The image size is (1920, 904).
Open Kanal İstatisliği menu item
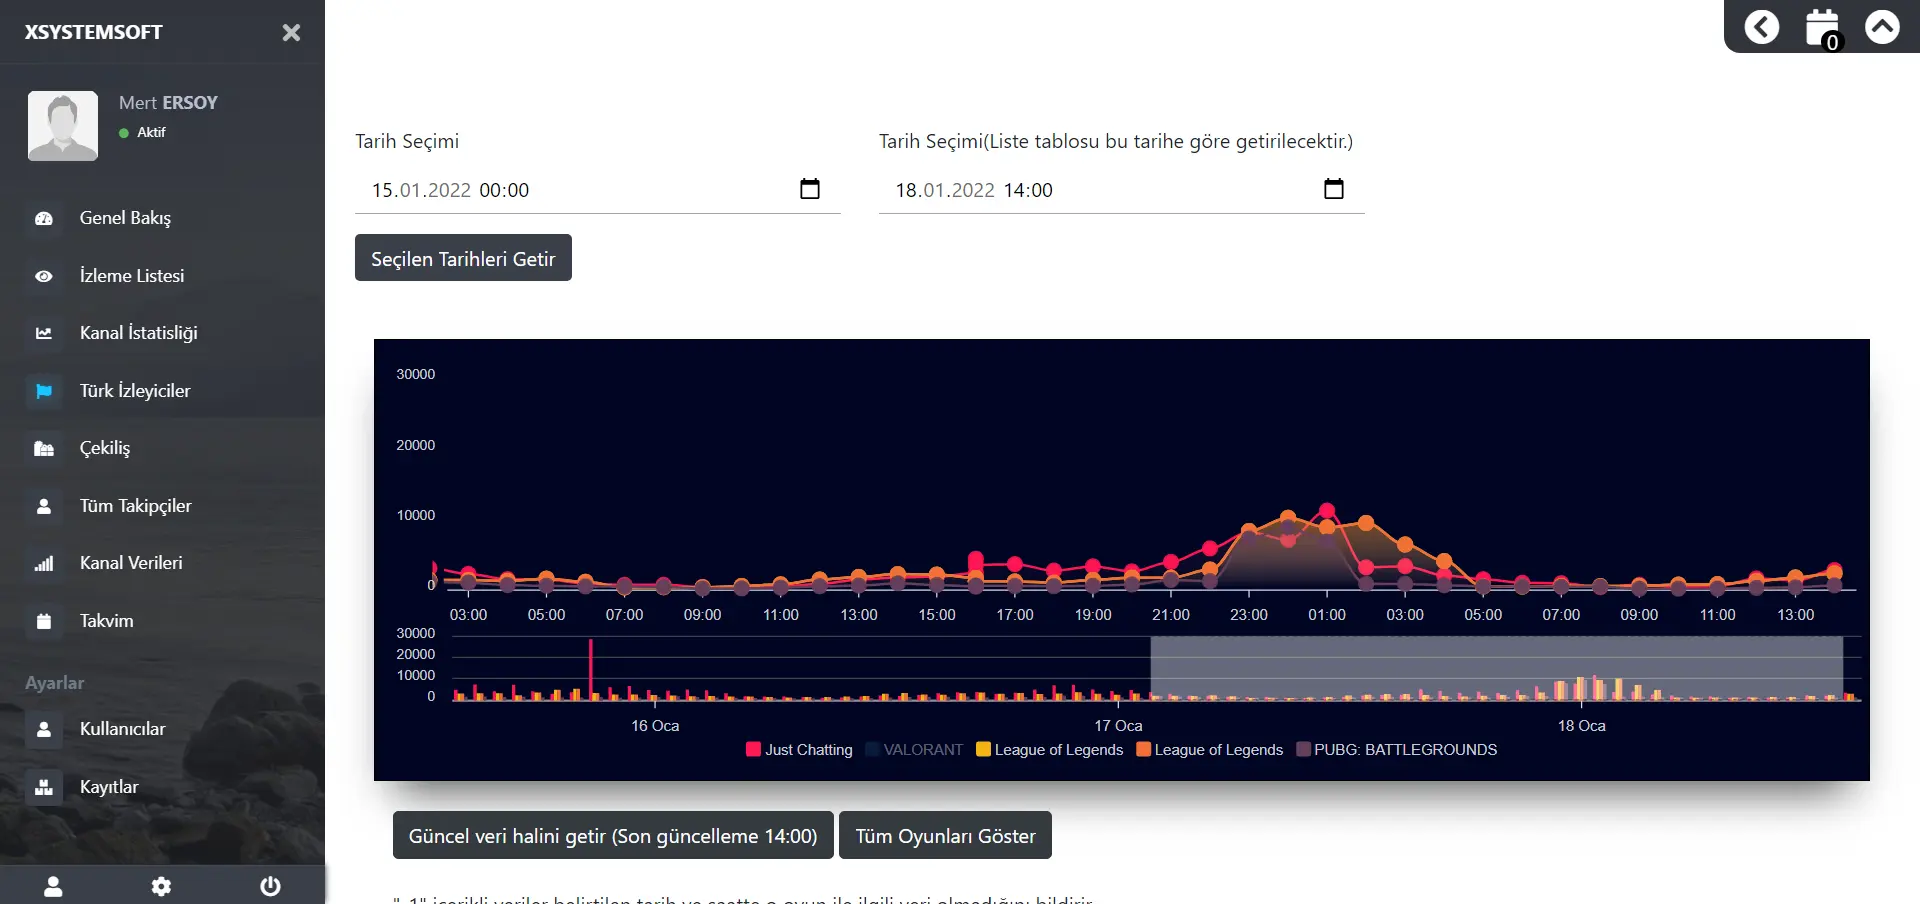click(138, 333)
